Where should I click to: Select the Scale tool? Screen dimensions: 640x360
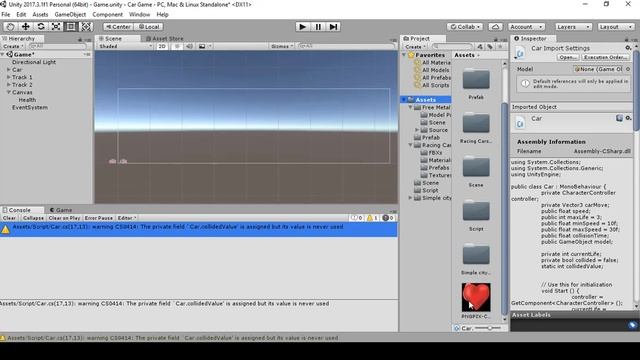coord(56,27)
